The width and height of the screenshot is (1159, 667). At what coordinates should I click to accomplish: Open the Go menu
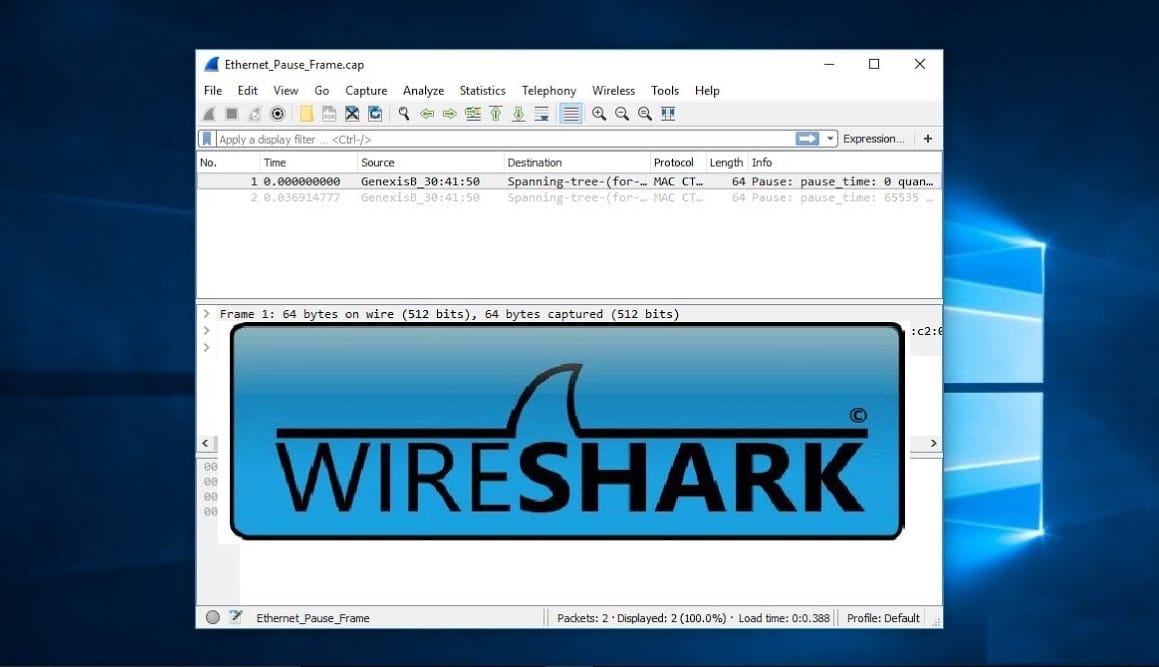pos(322,90)
